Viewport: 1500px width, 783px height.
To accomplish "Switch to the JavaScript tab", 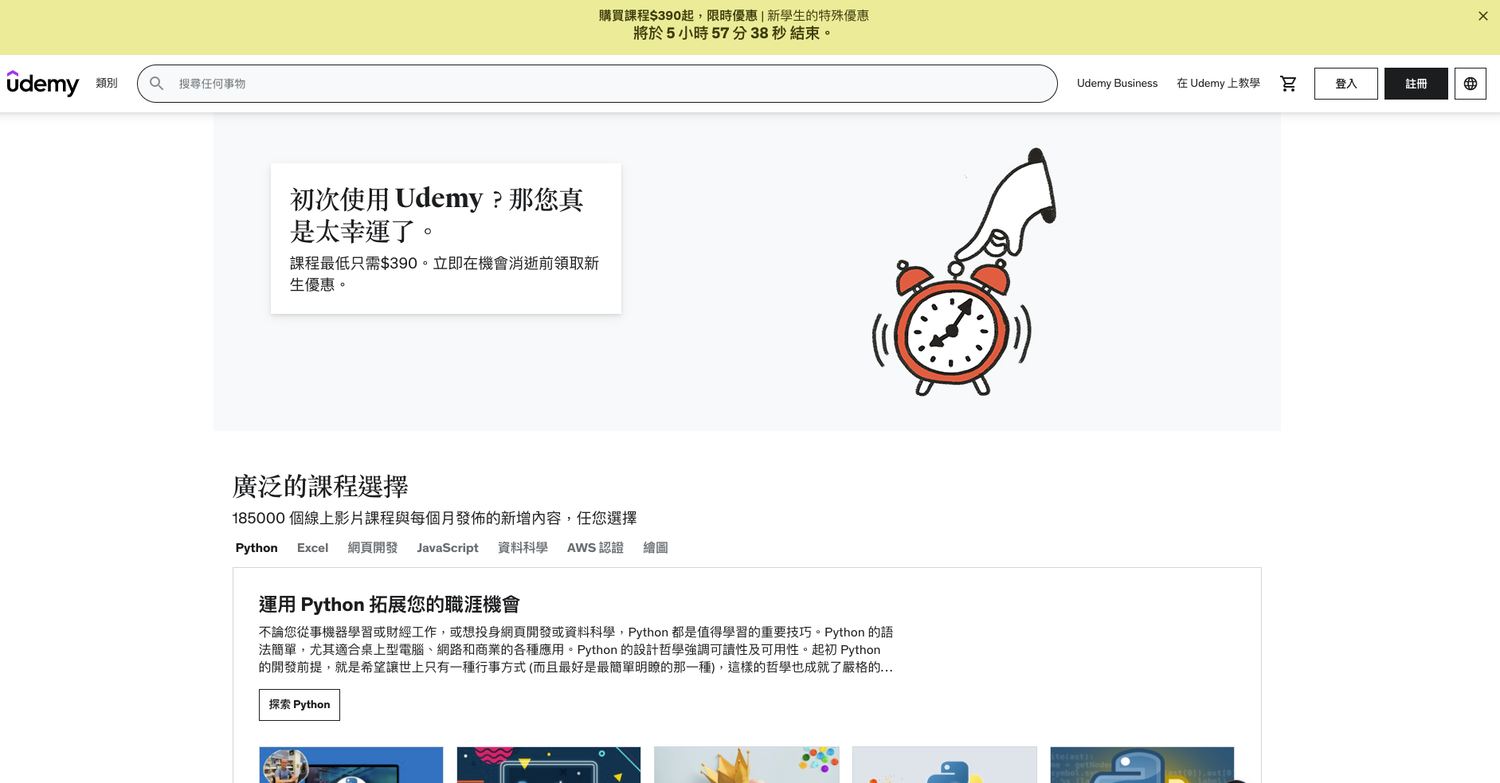I will pos(448,548).
